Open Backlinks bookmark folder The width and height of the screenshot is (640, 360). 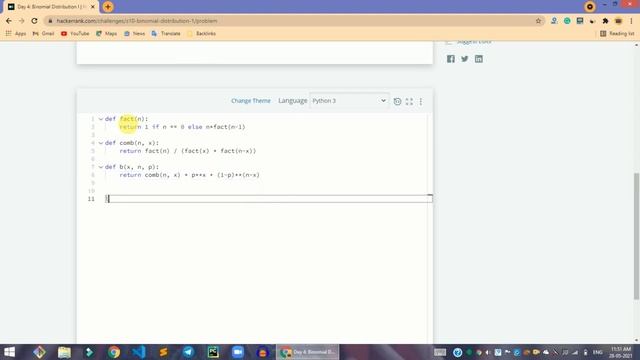(x=201, y=33)
